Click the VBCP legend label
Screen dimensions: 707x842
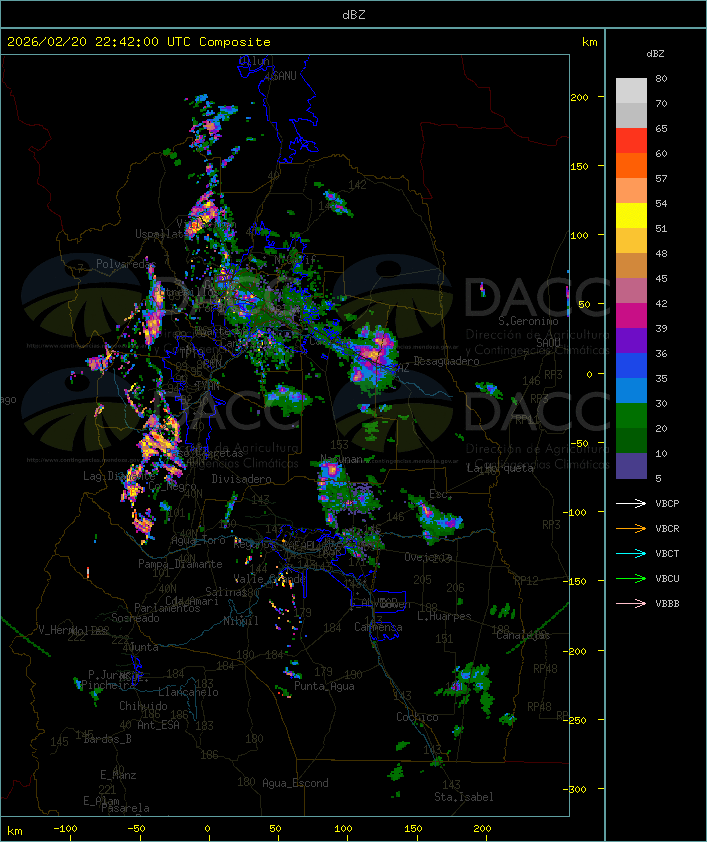(x=667, y=503)
